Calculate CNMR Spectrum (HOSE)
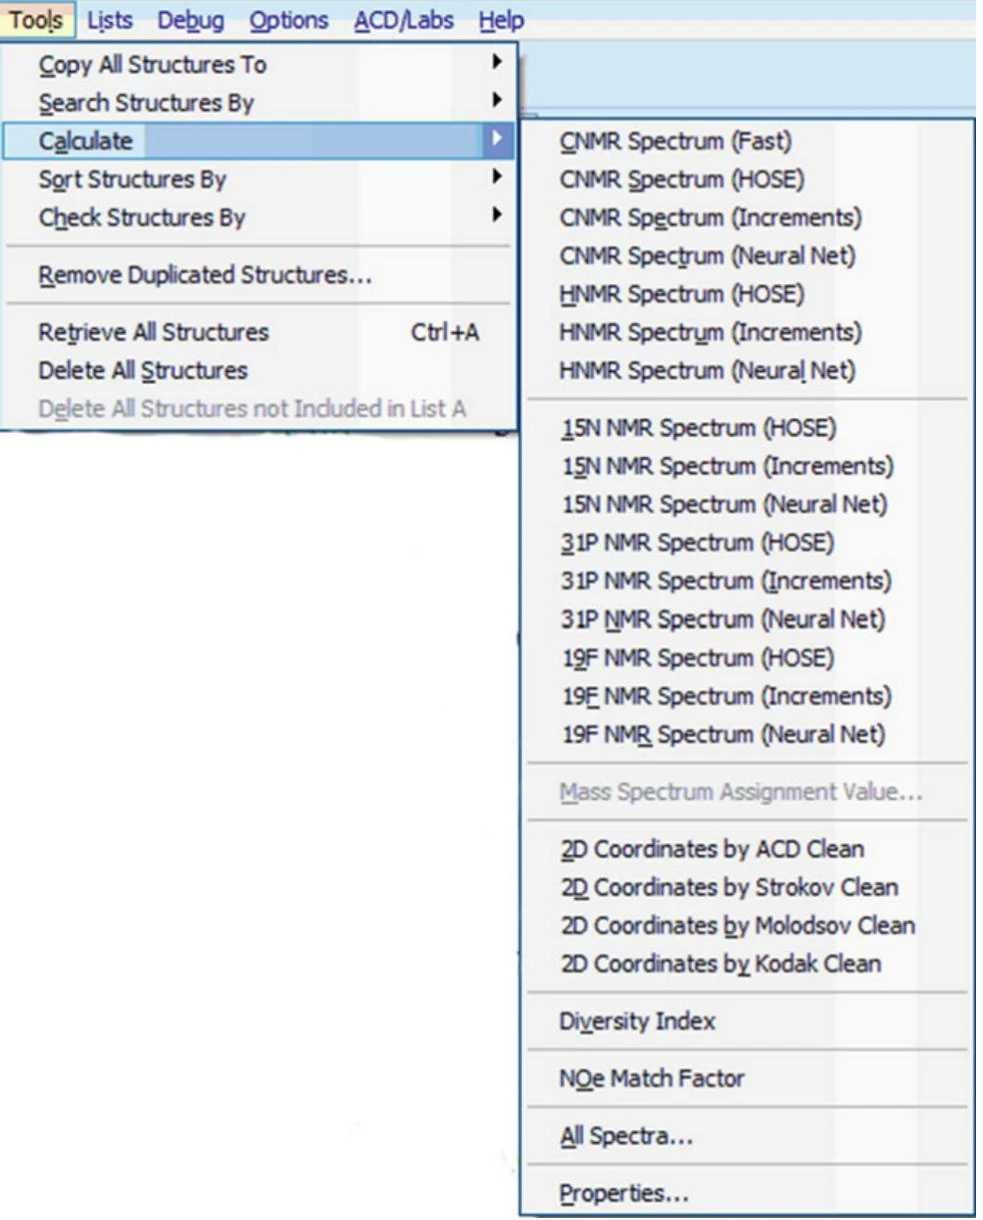 (x=746, y=180)
